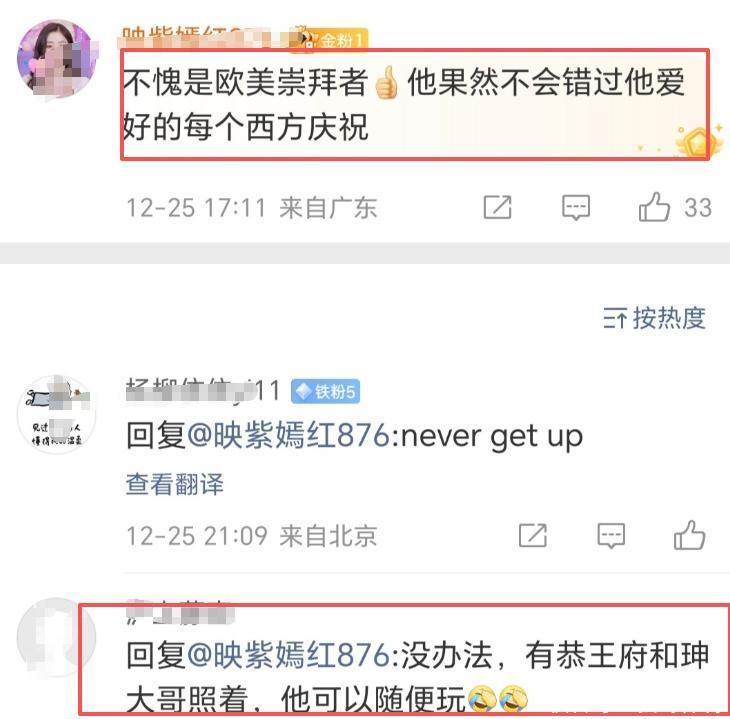Open username ending in 11
Image resolution: width=730 pixels, height=719 pixels.
(203, 390)
